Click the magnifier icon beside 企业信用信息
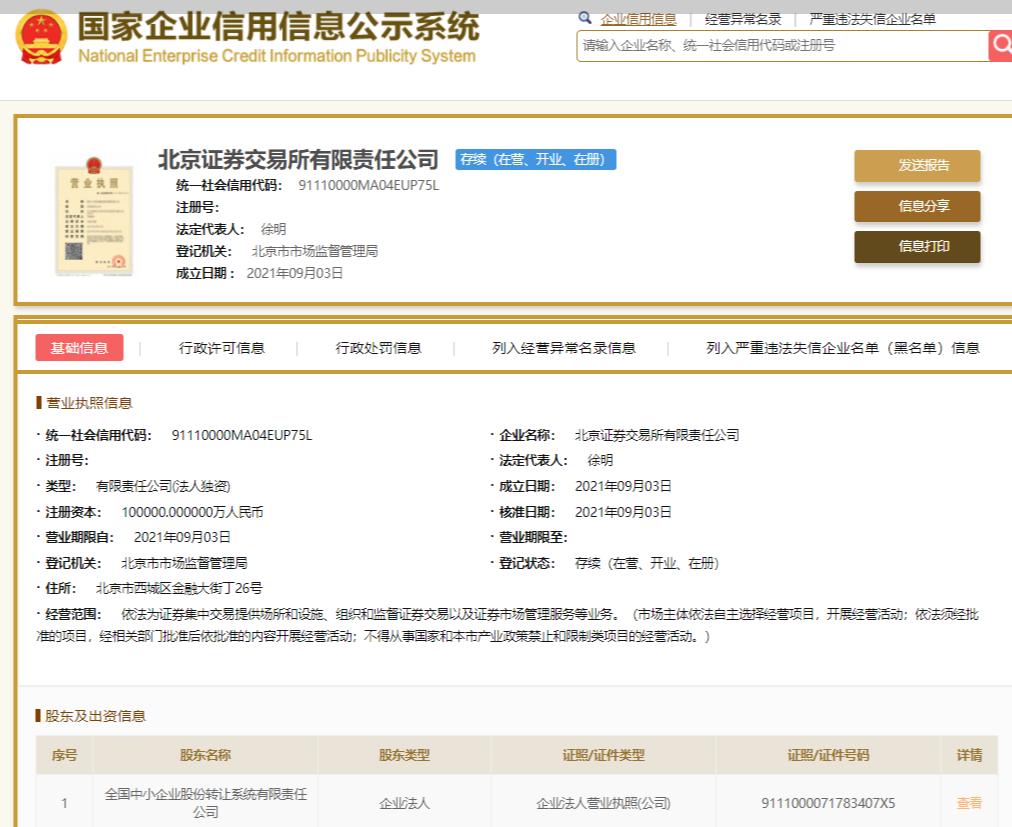Screen dimensions: 1012x827 [585, 18]
